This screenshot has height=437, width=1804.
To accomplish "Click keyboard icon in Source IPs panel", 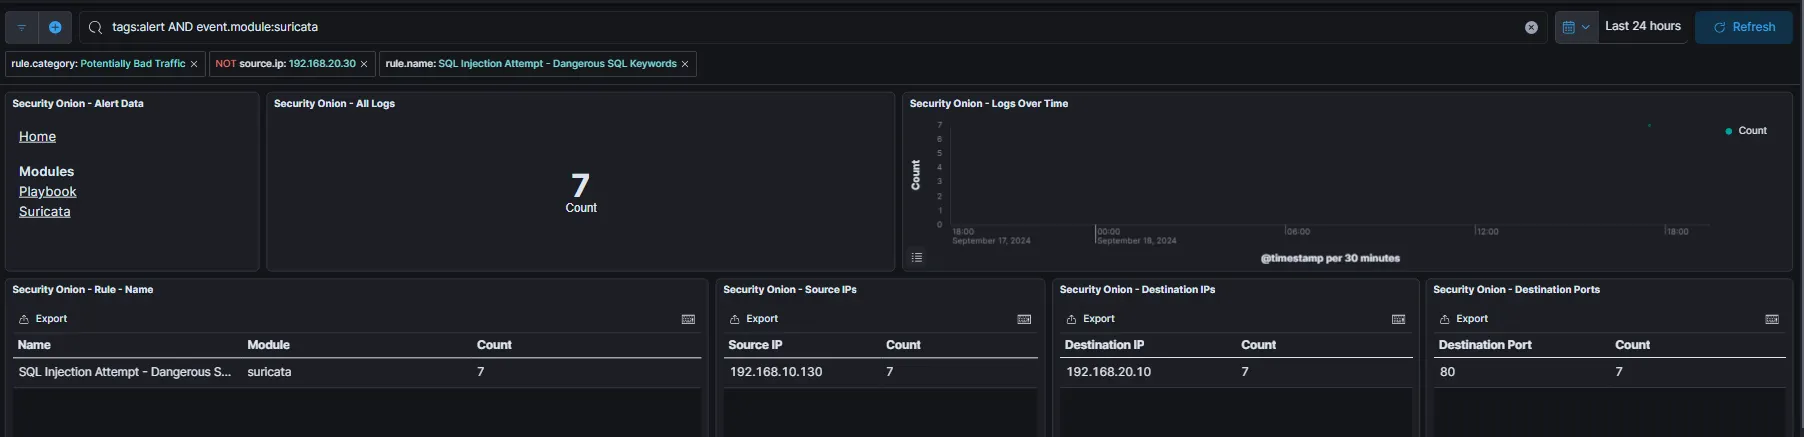I will [1024, 319].
